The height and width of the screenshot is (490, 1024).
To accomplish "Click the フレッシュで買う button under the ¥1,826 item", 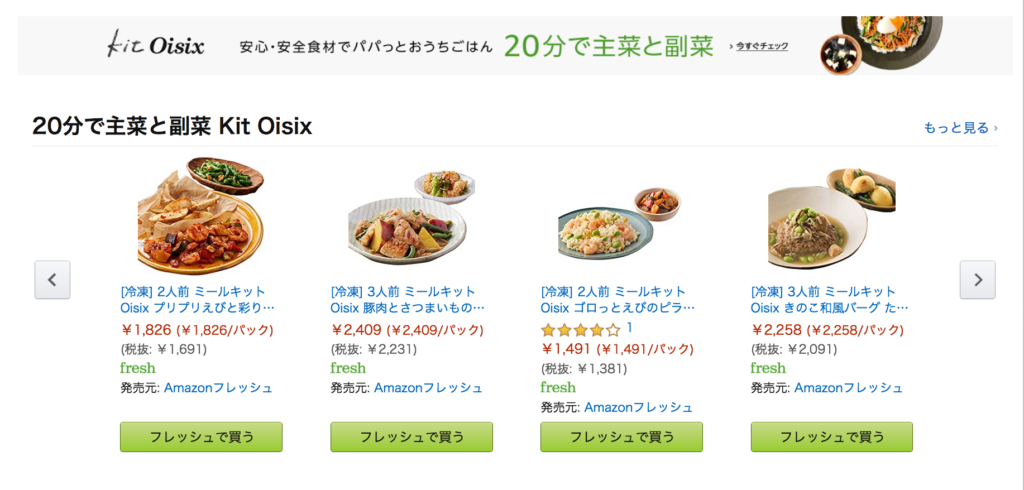I will tap(201, 436).
